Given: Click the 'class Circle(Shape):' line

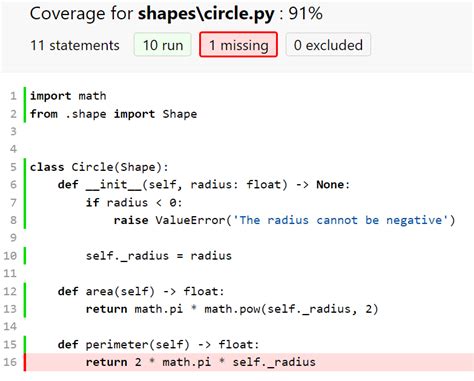Looking at the screenshot, I should tap(99, 167).
